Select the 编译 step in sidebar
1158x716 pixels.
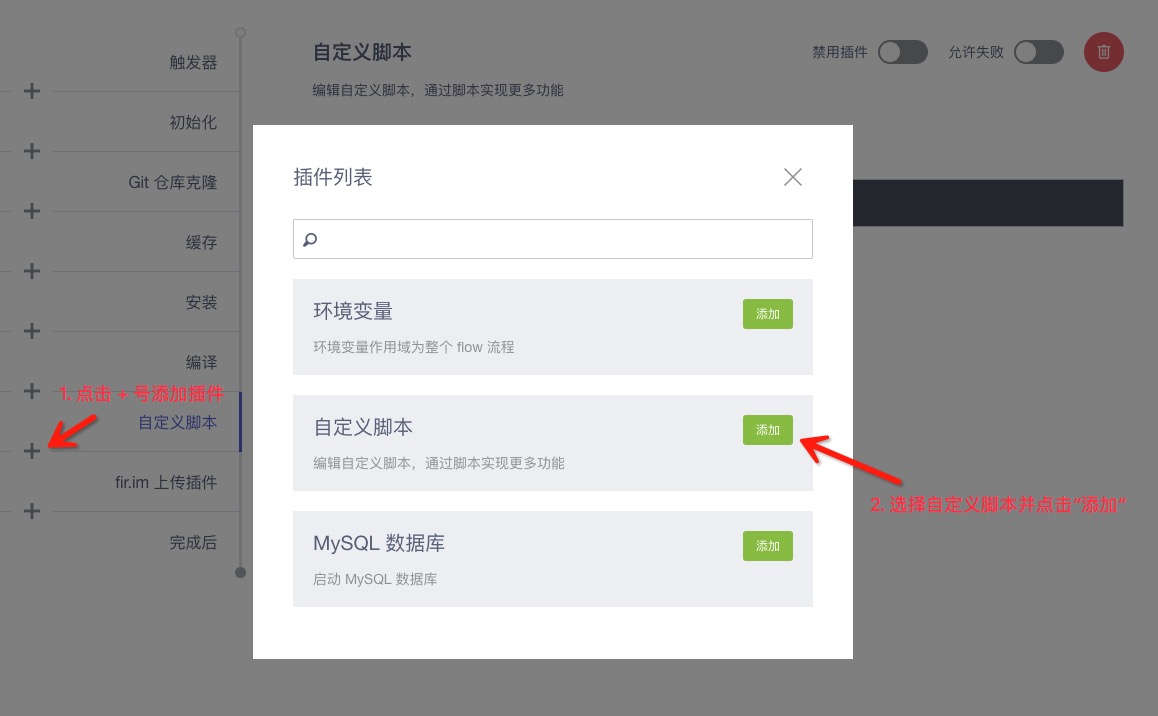point(201,362)
